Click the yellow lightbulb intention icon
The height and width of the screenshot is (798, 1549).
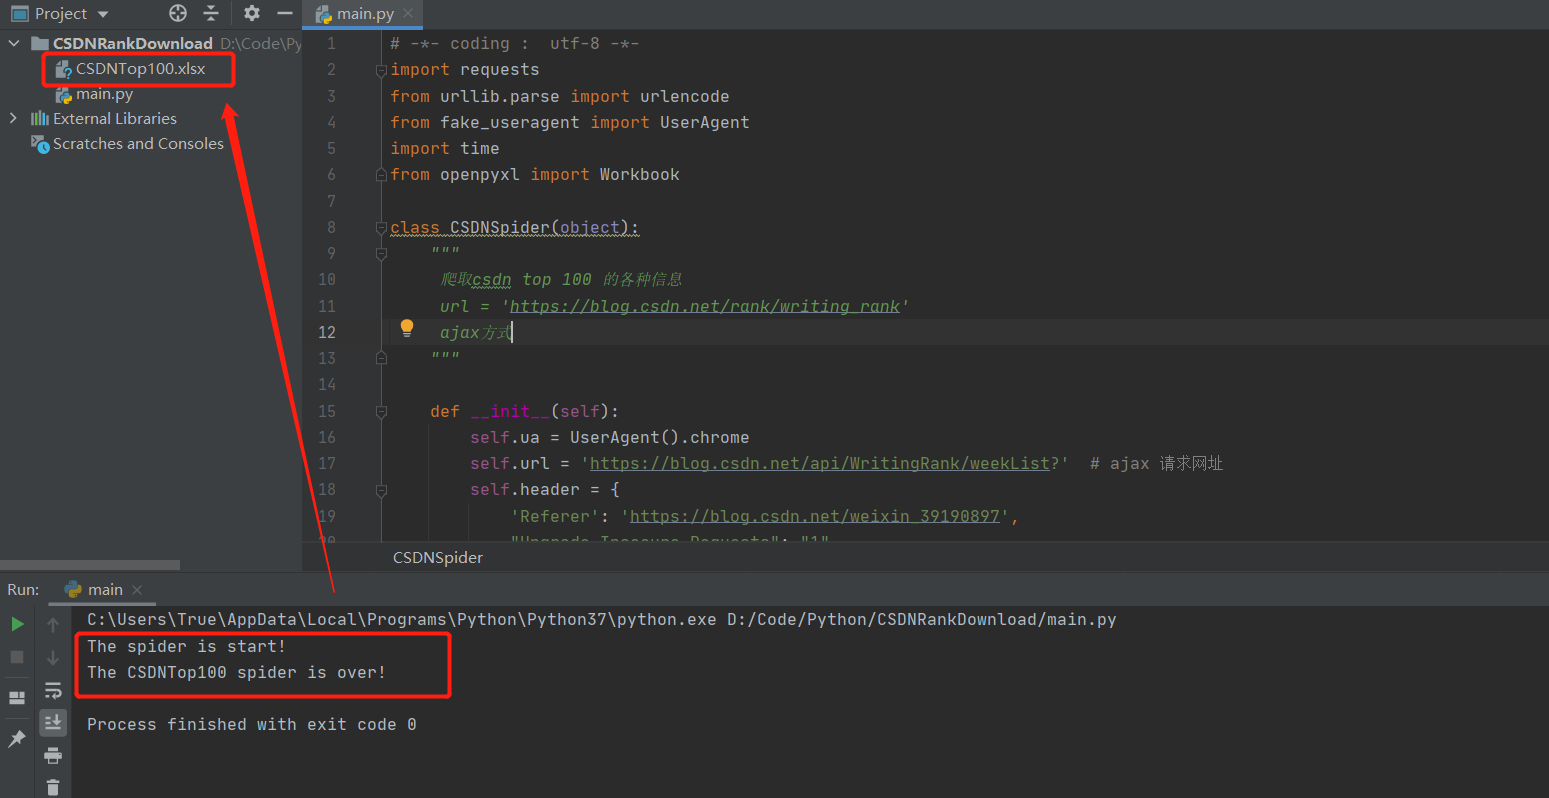tap(407, 328)
